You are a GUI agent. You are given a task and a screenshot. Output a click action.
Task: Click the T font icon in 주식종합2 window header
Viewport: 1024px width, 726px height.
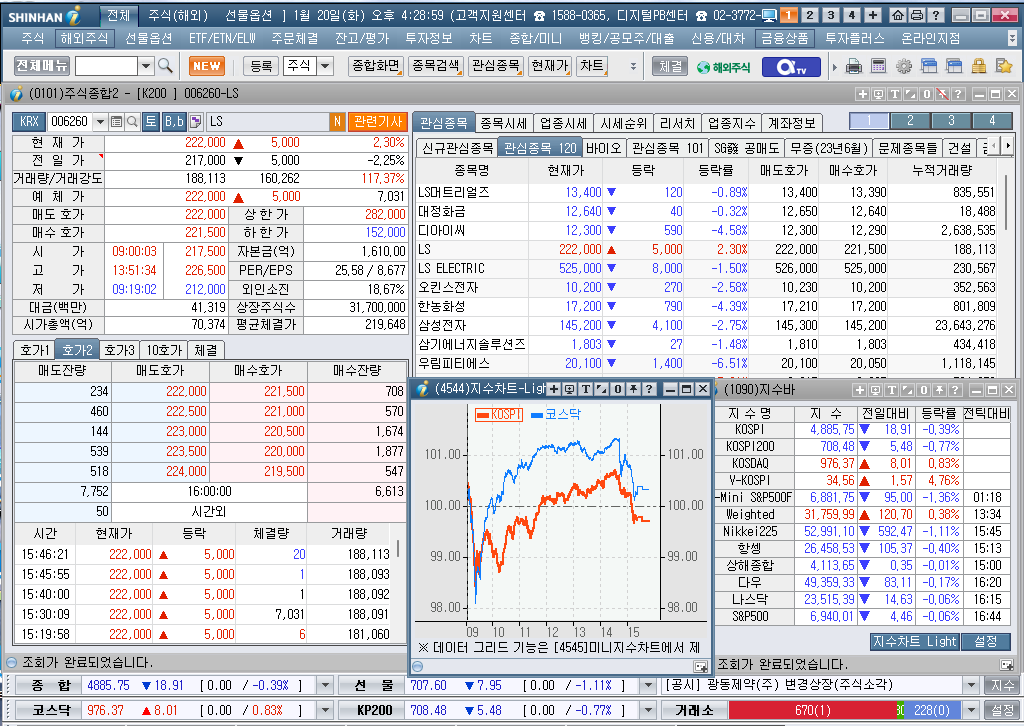coord(894,94)
